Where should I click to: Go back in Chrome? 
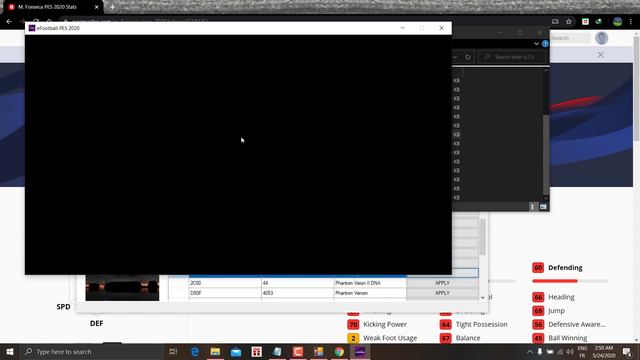pyautogui.click(x=9, y=21)
